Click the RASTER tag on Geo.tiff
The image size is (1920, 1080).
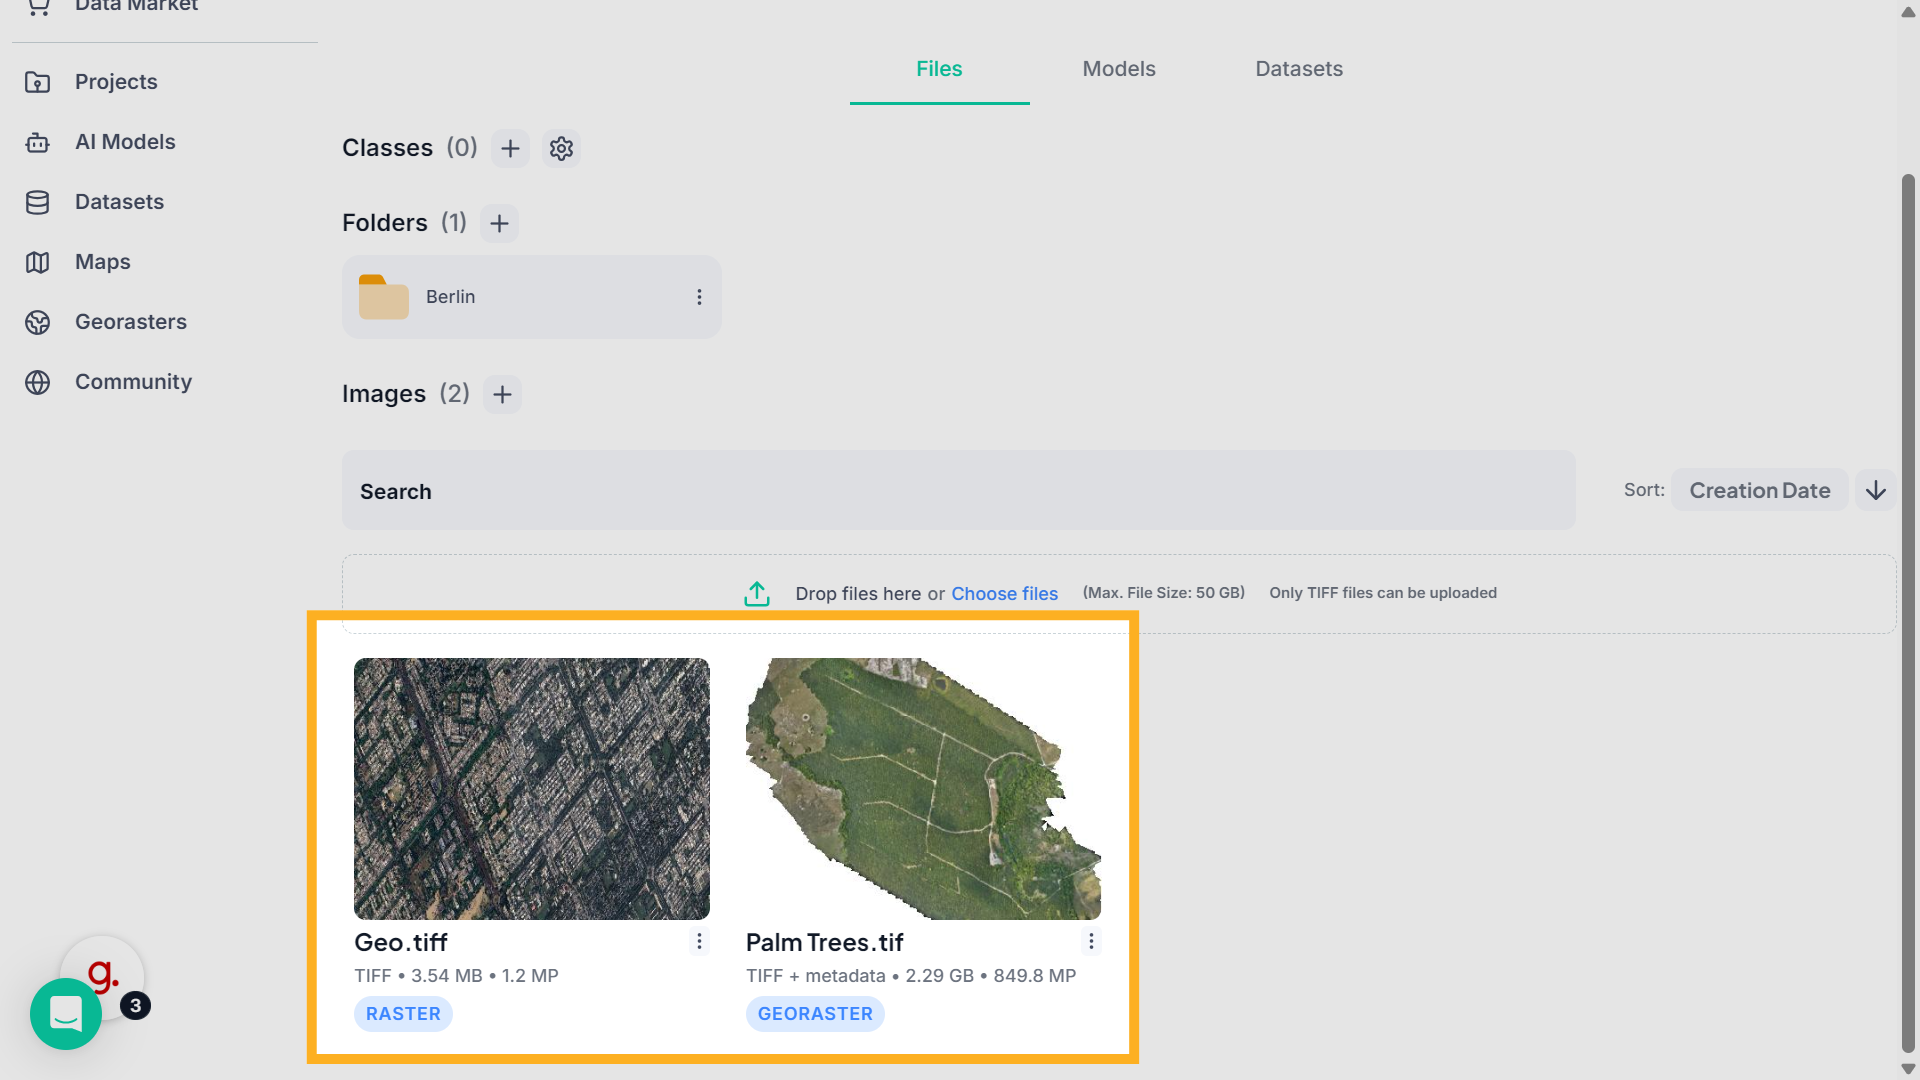click(403, 1014)
